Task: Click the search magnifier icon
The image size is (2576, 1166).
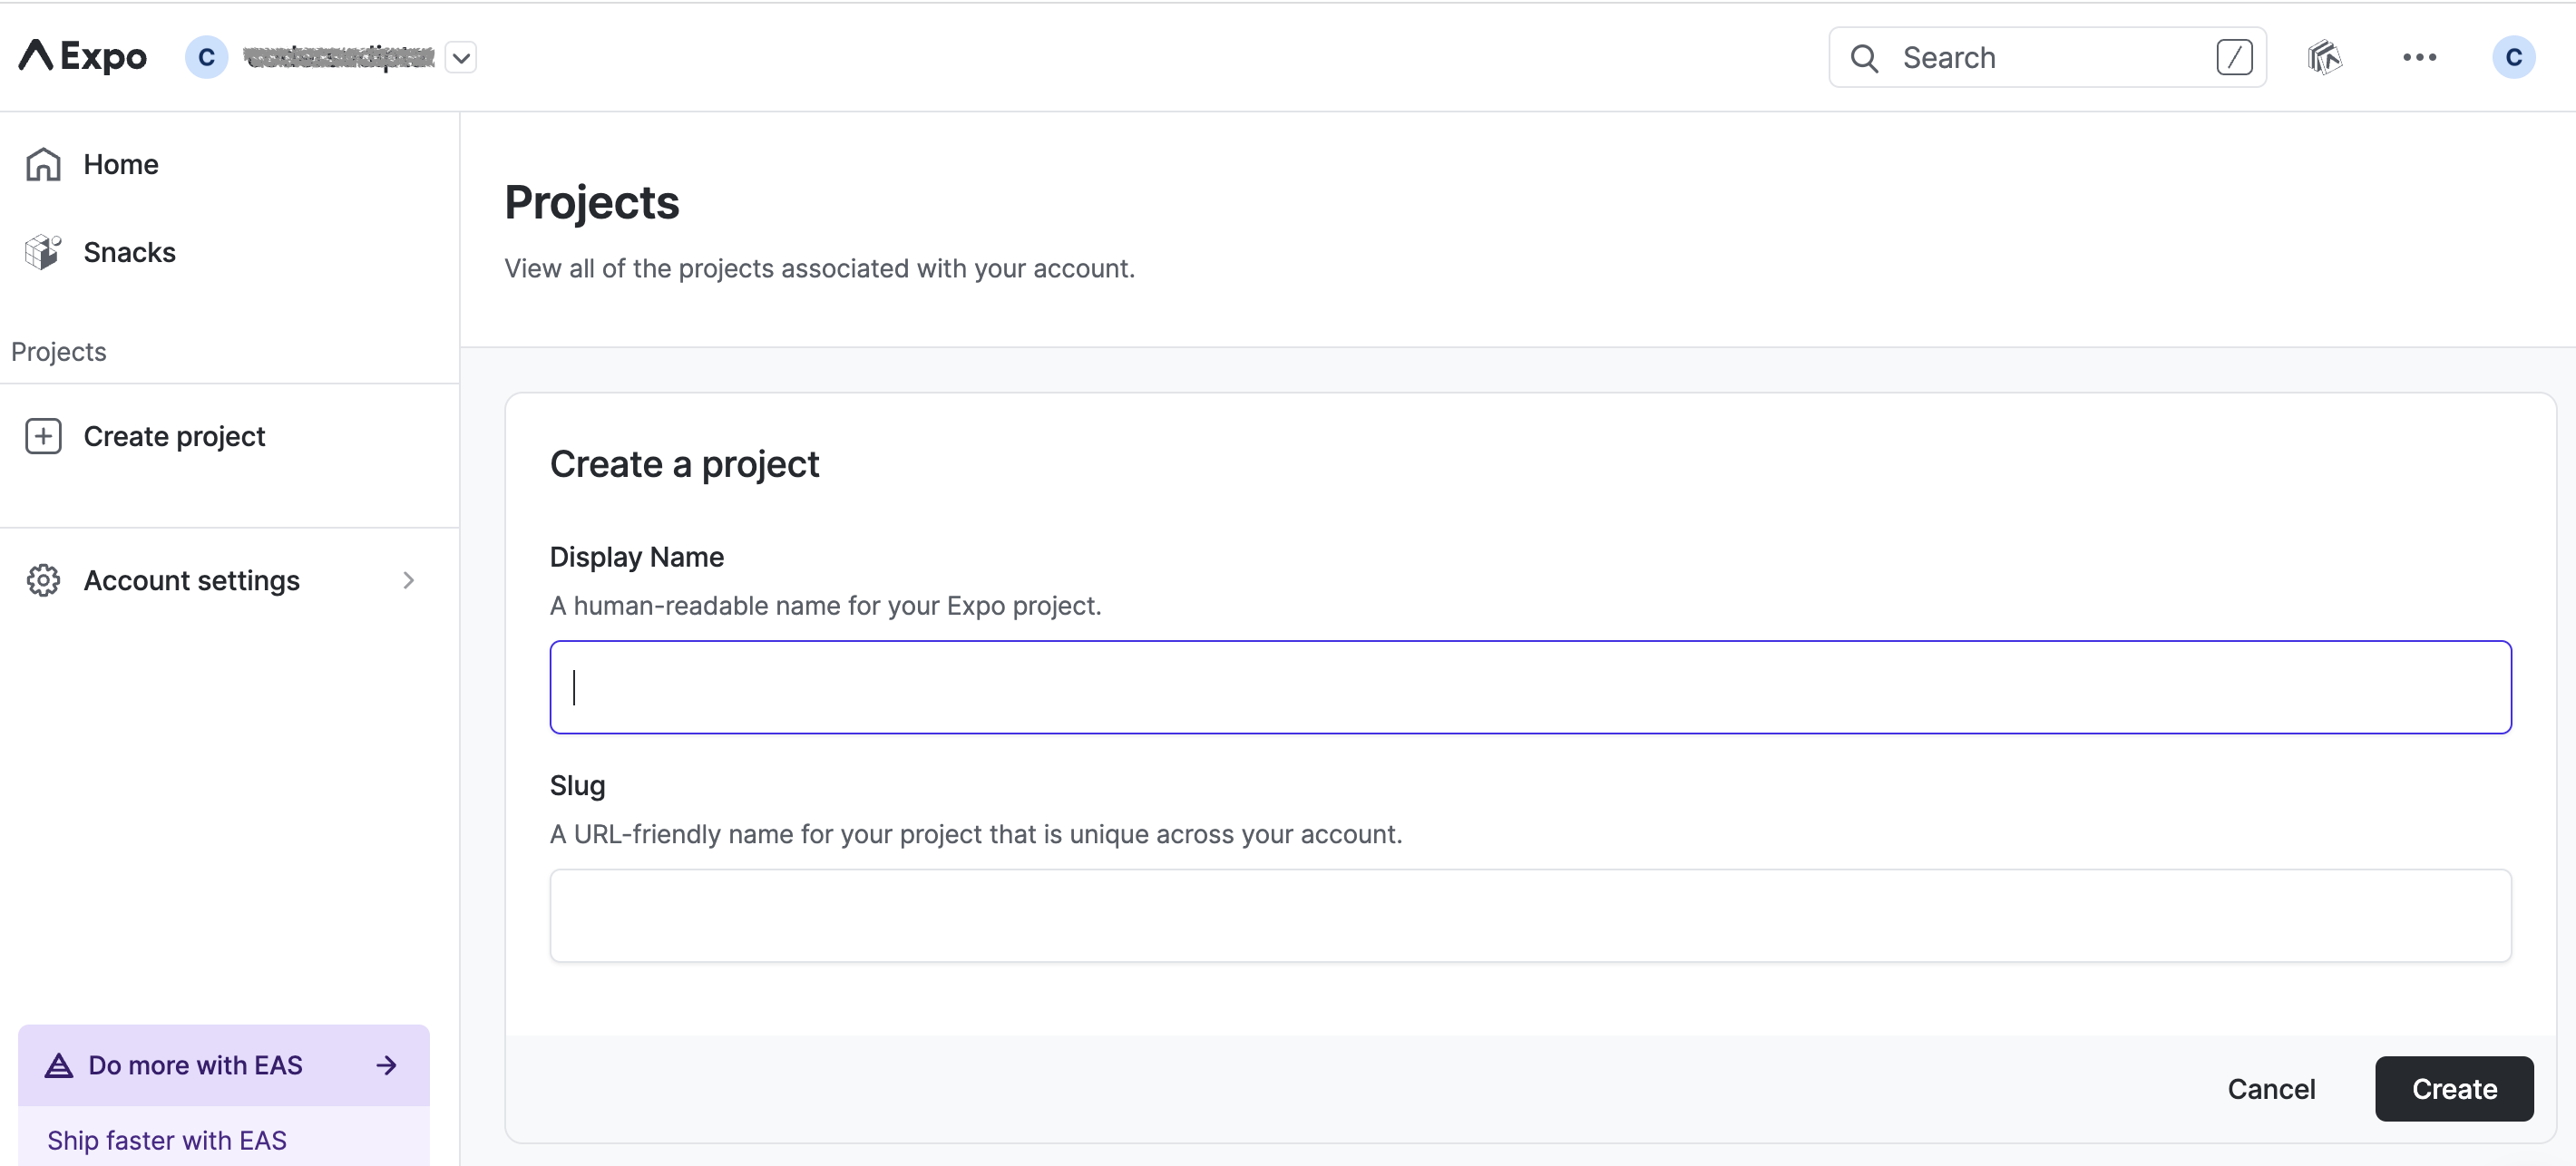Action: click(x=1864, y=58)
